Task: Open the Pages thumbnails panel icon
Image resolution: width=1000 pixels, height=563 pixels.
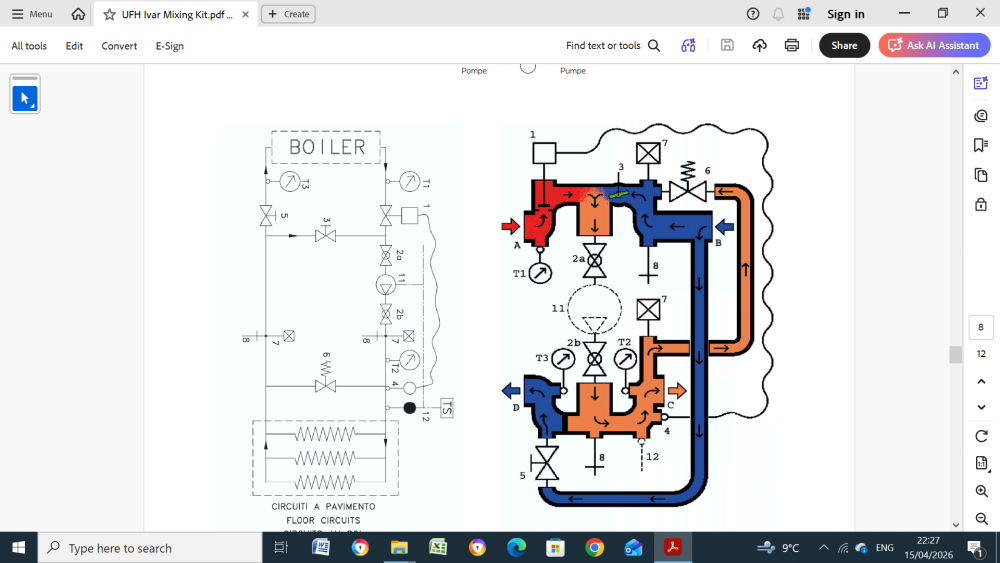Action: pos(981,175)
